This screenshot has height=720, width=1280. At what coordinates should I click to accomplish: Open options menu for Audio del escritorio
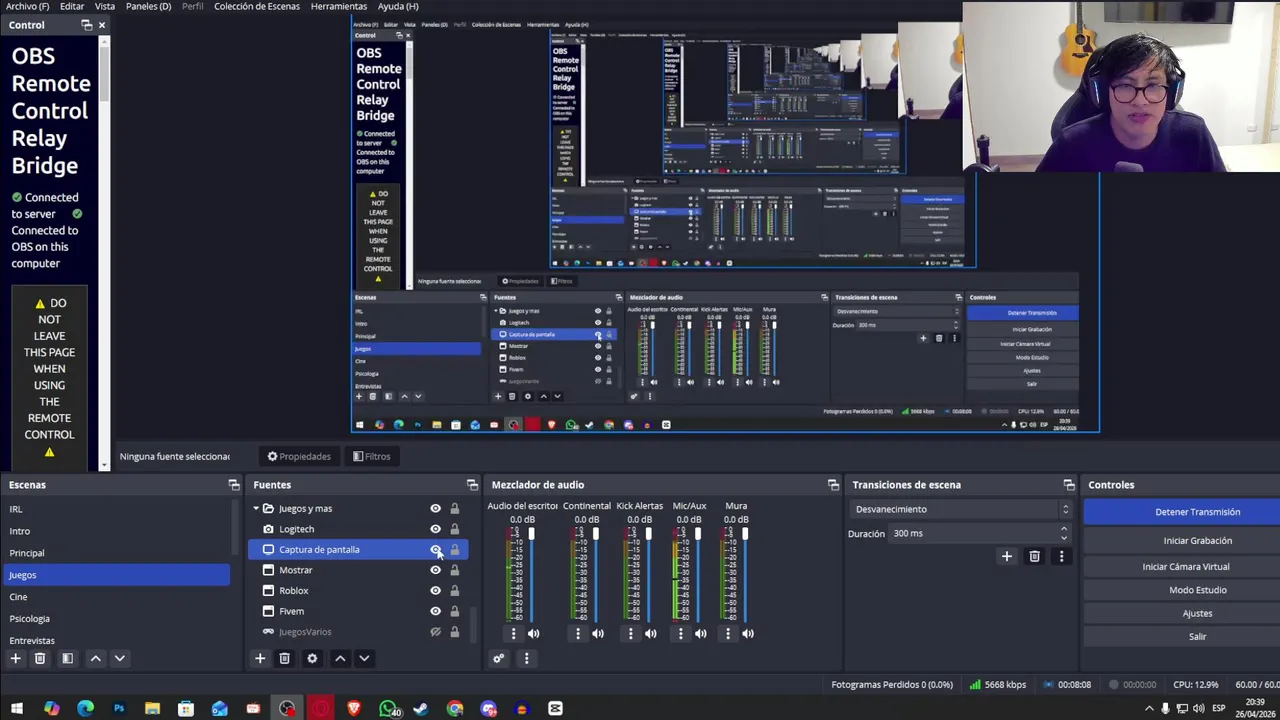[513, 633]
